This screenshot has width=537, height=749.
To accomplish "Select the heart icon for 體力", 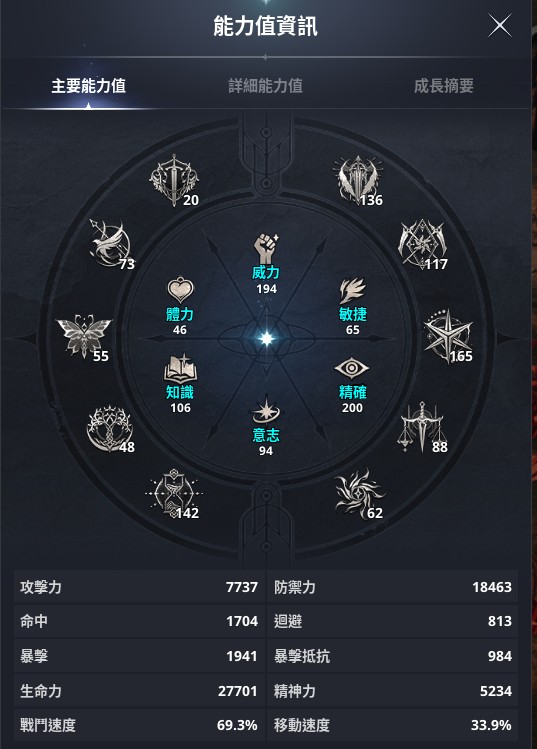I will point(180,290).
